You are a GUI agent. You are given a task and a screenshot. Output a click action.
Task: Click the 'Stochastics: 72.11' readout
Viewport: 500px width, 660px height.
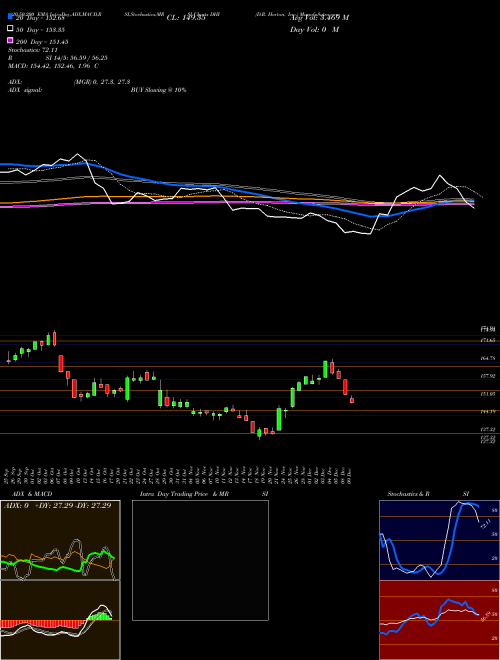tap(33, 50)
